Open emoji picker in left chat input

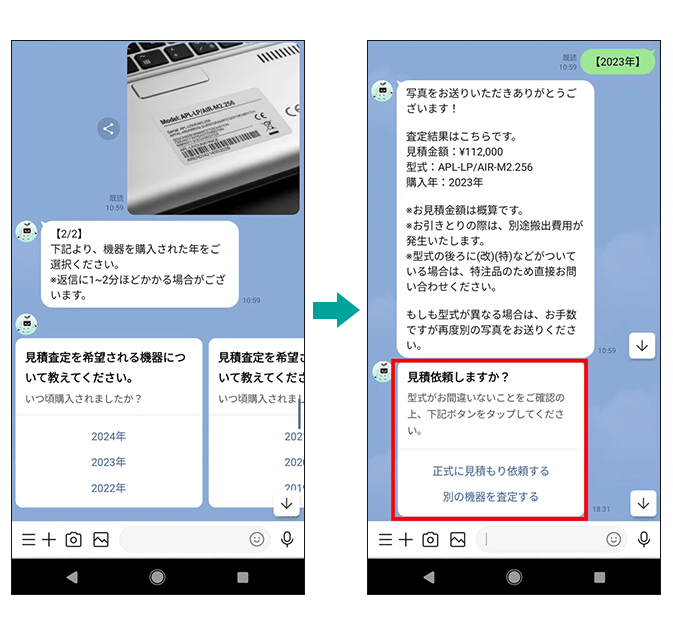point(257,539)
